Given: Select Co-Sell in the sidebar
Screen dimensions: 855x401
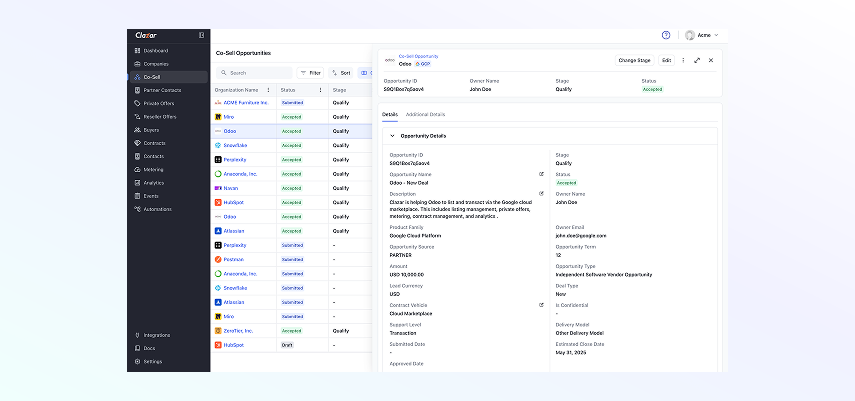Looking at the screenshot, I should (168, 77).
